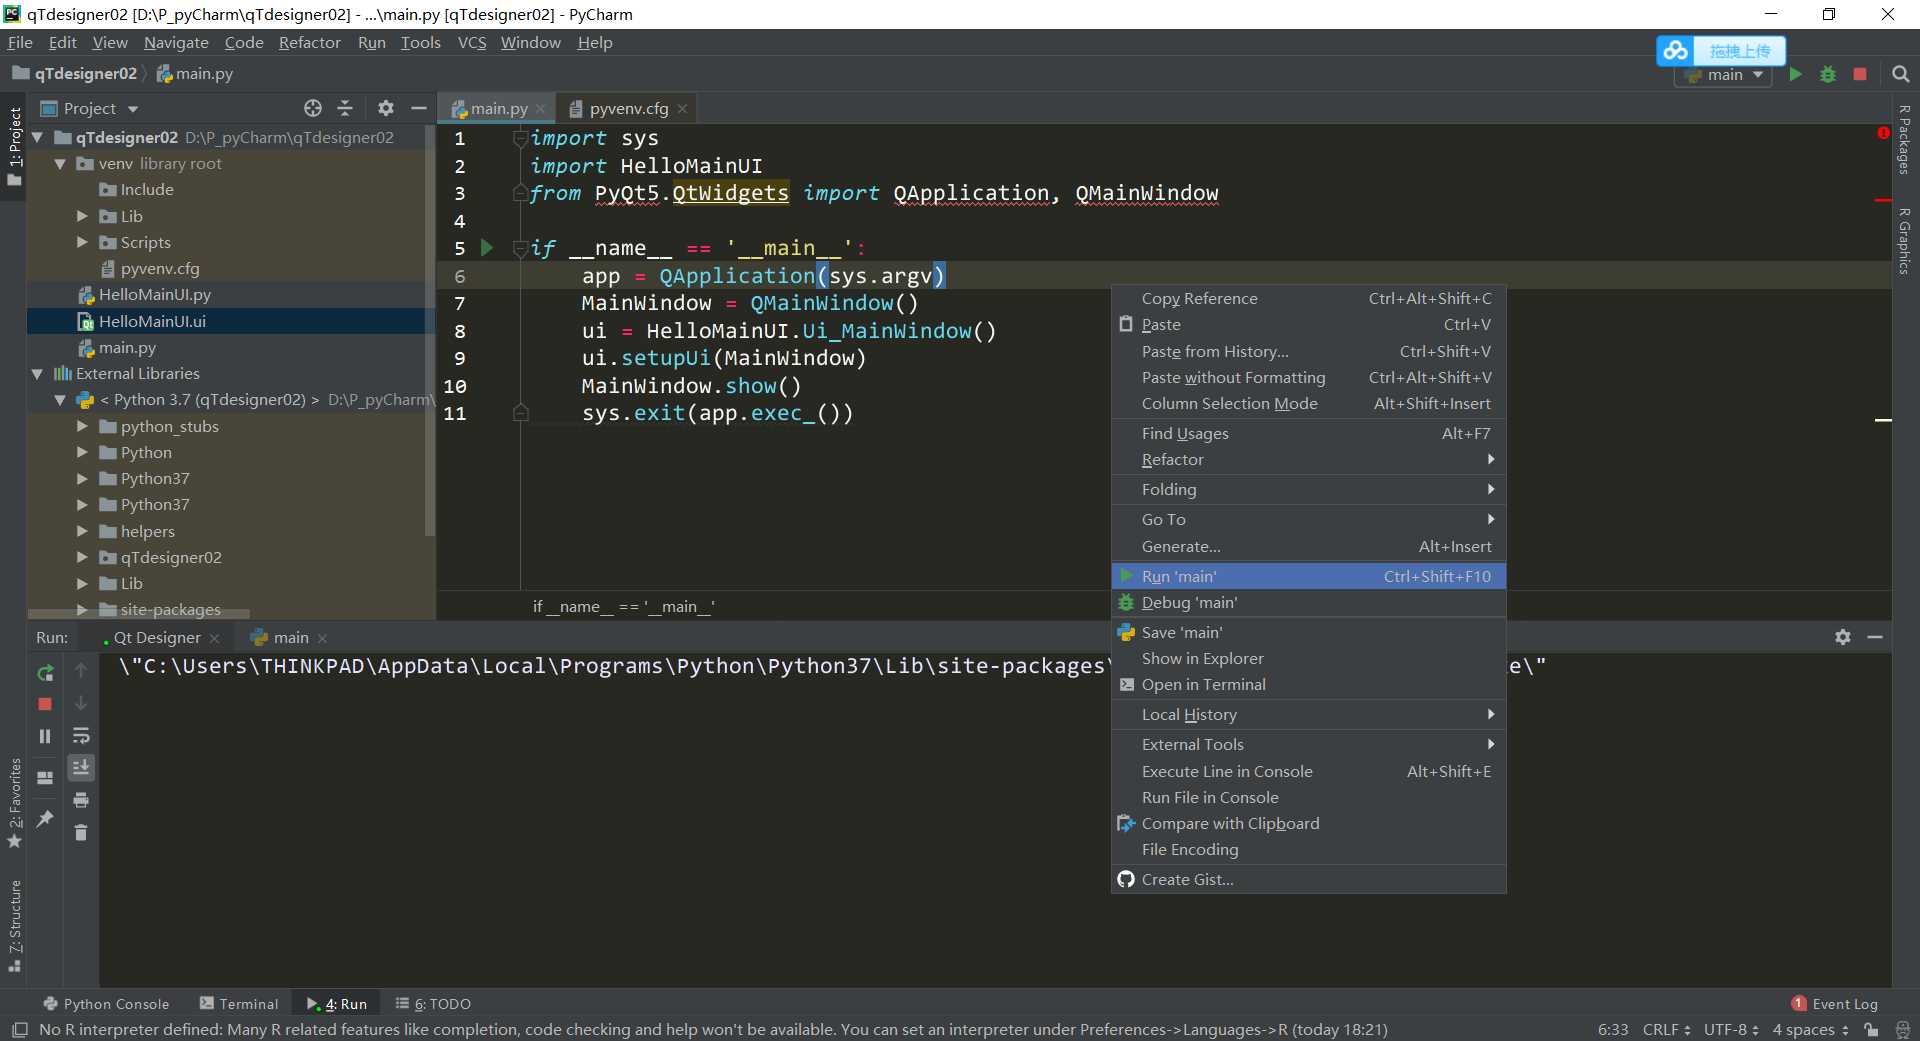Viewport: 1920px width, 1041px height.
Task: Expand the Scripts folder in the project tree
Action: [x=83, y=242]
